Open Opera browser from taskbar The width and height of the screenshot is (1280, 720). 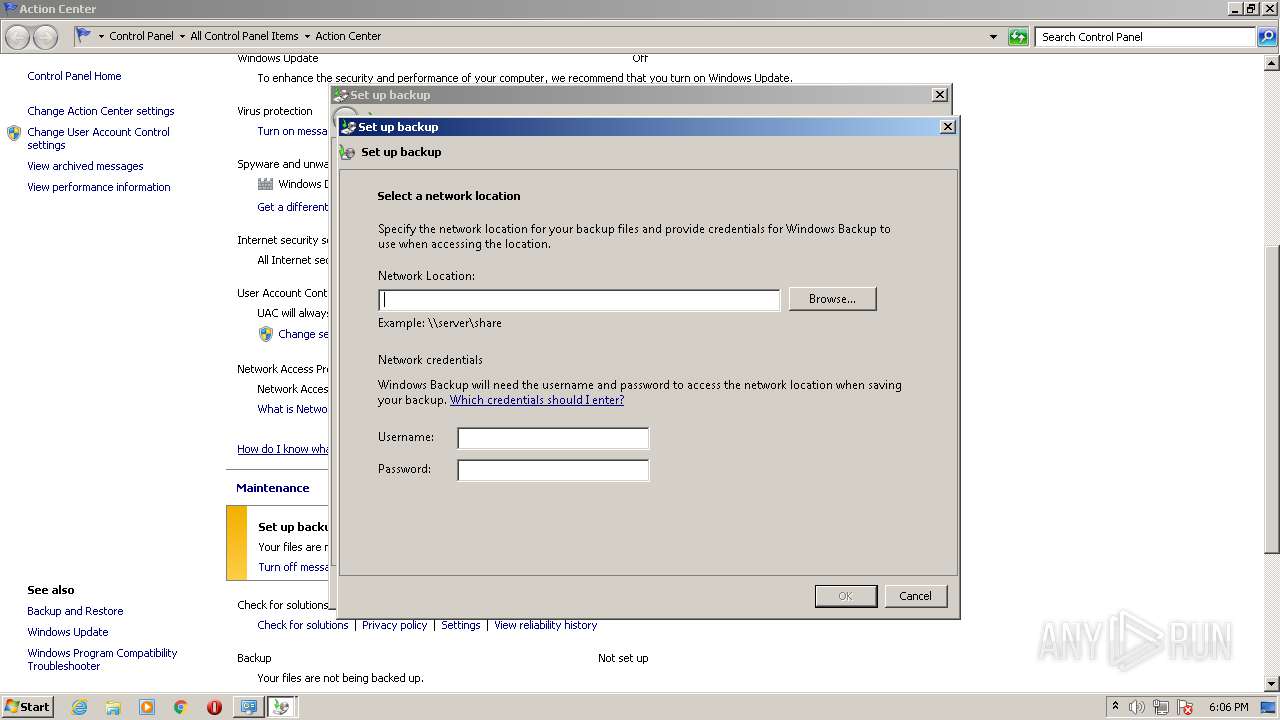pyautogui.click(x=214, y=707)
